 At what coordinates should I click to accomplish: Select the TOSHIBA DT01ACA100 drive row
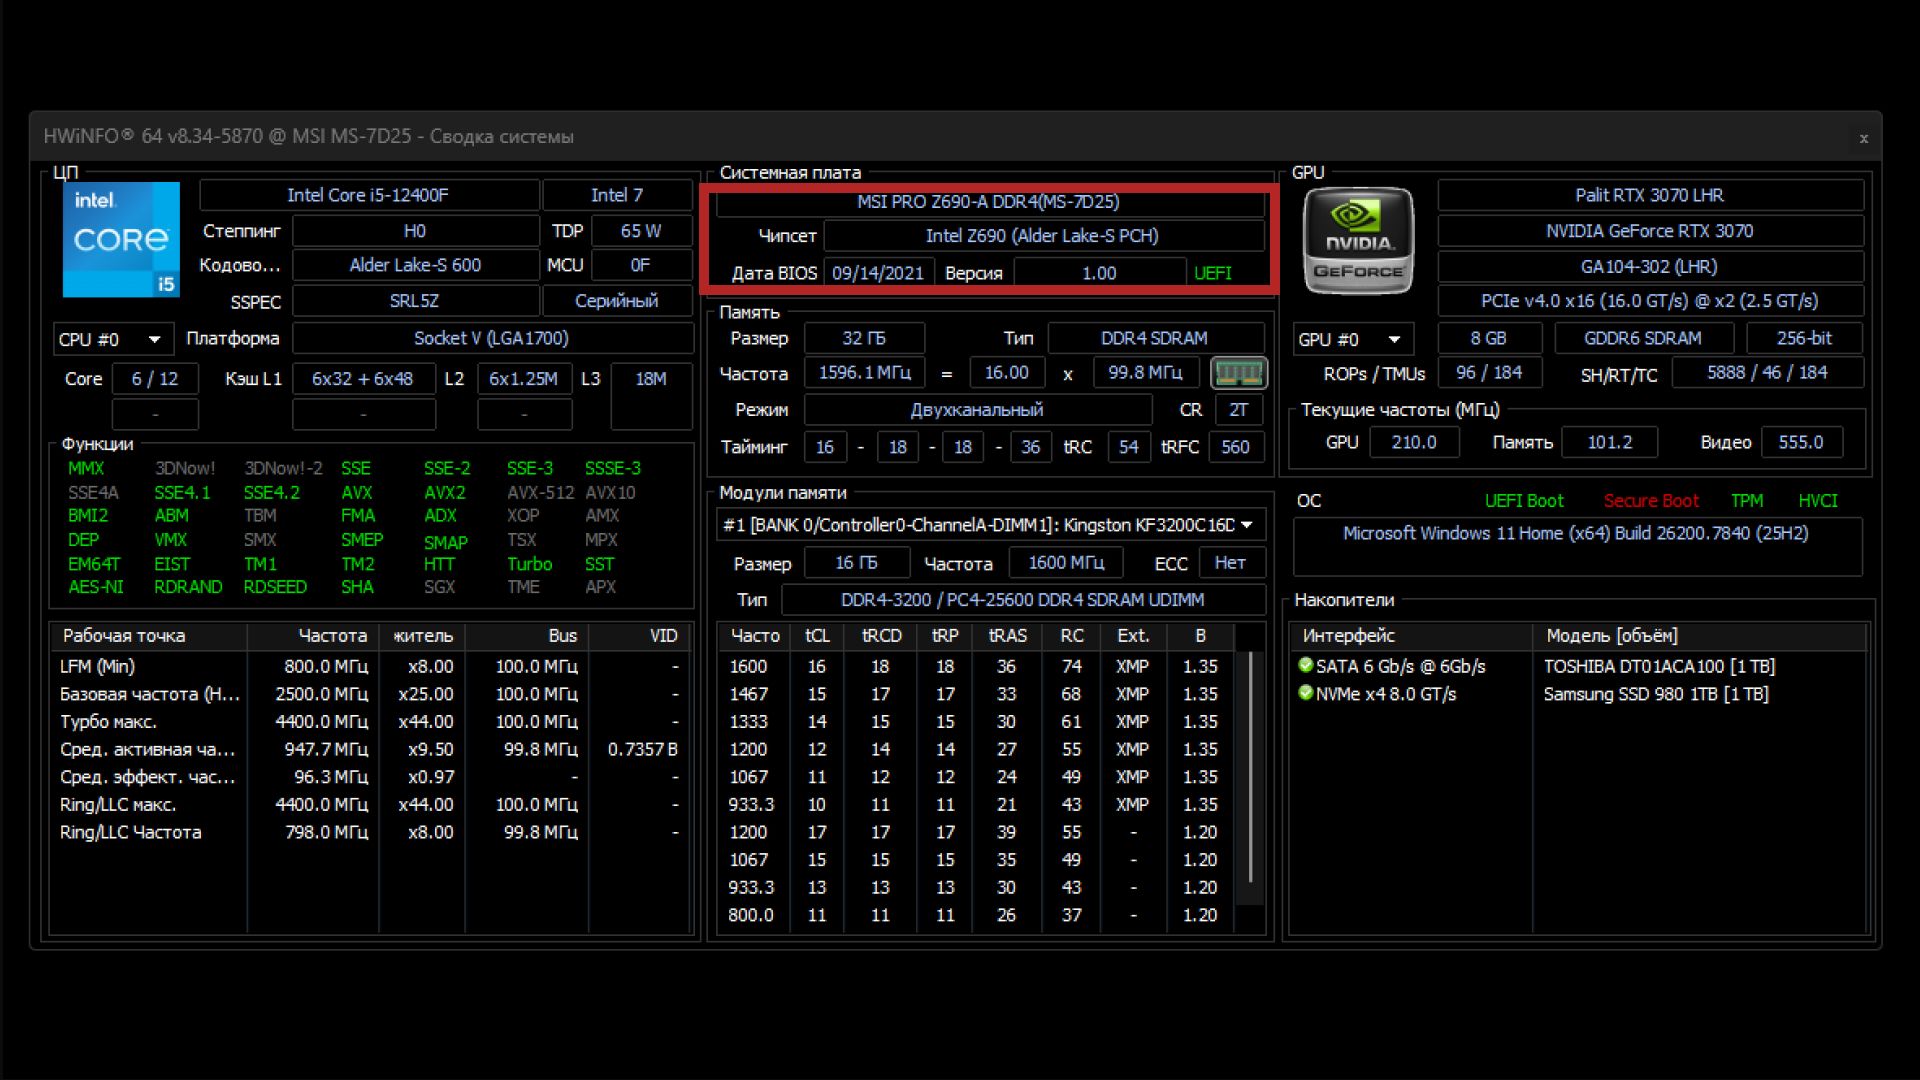[x=1658, y=666]
